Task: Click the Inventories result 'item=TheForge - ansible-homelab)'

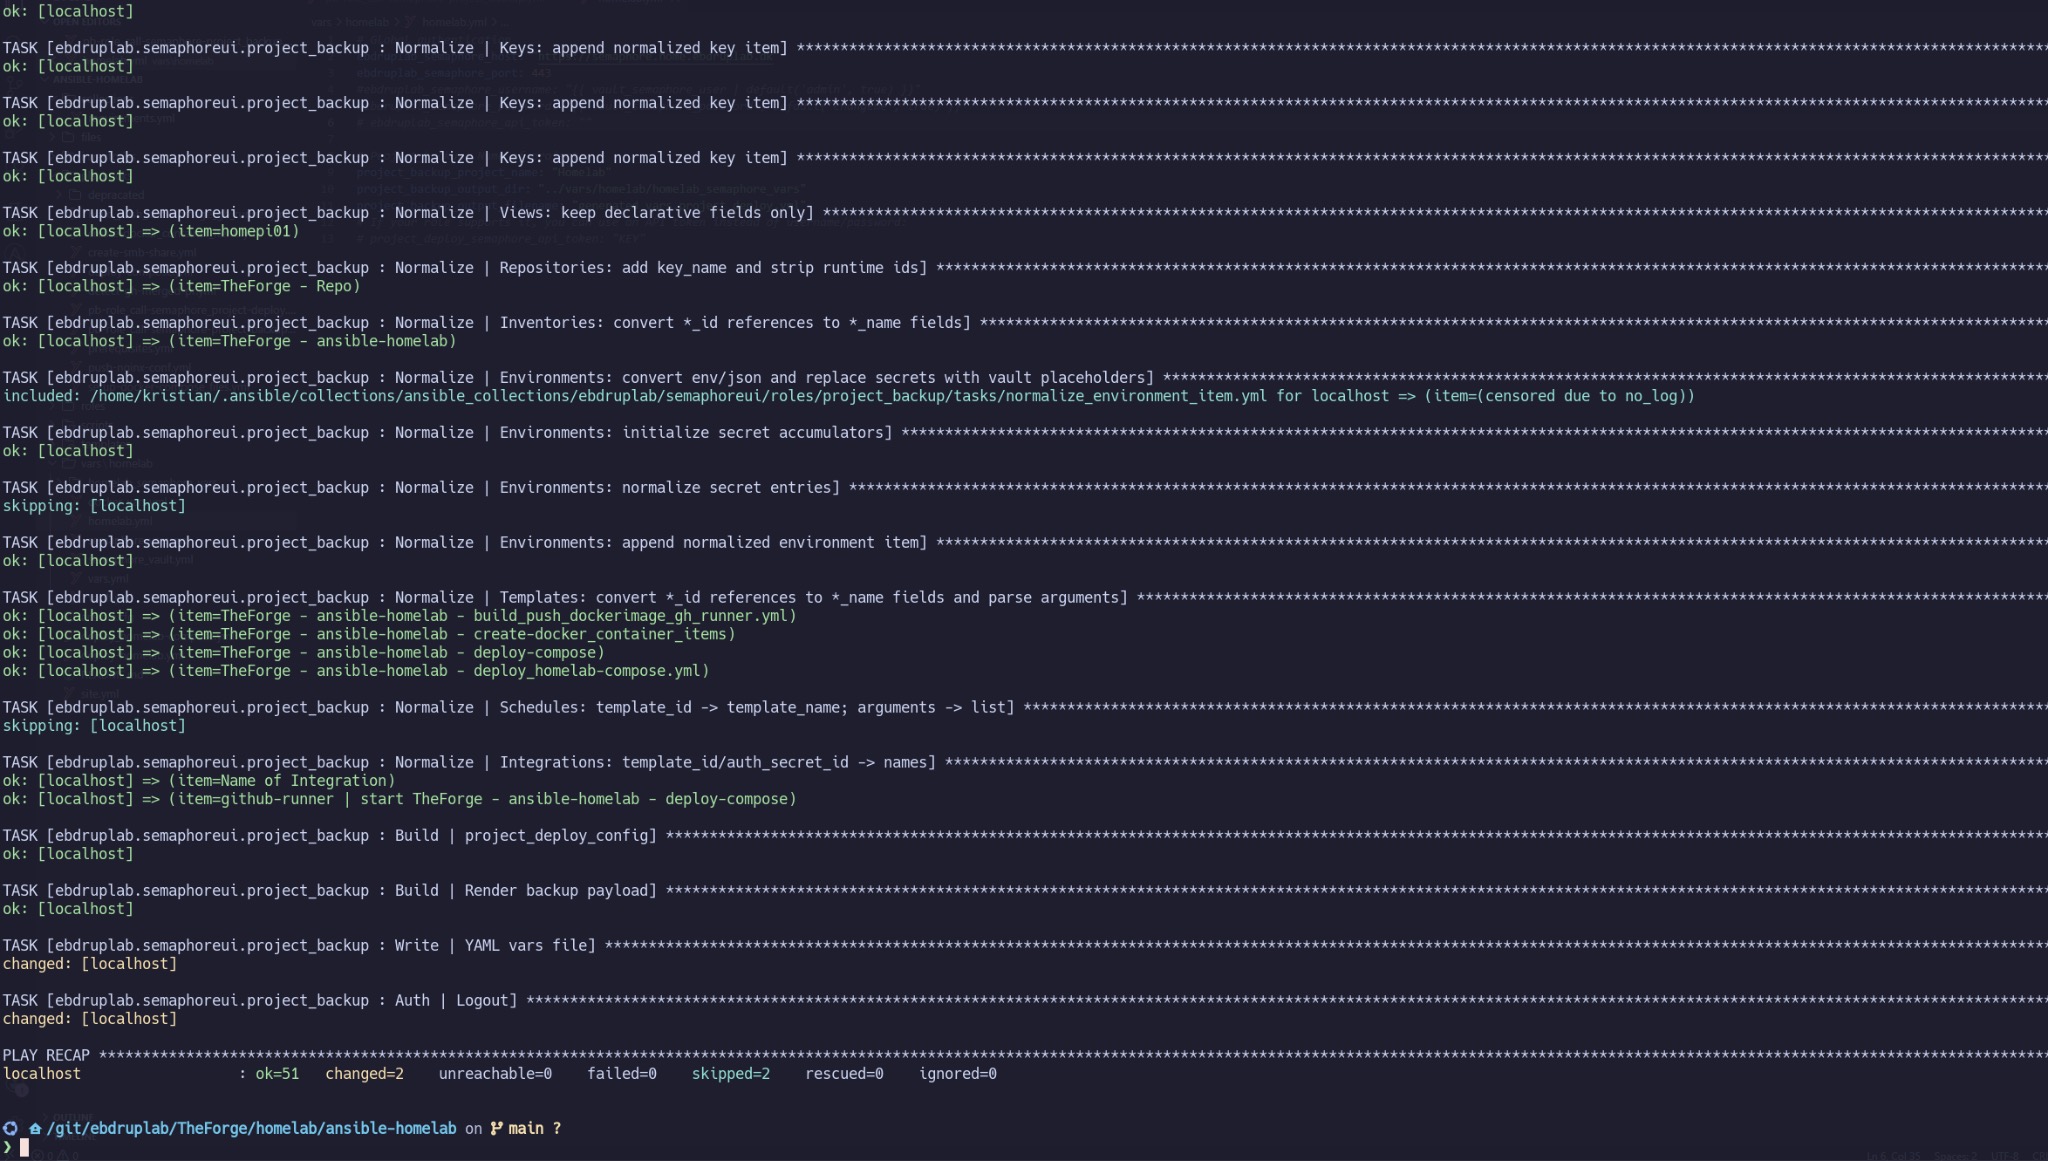Action: 230,340
